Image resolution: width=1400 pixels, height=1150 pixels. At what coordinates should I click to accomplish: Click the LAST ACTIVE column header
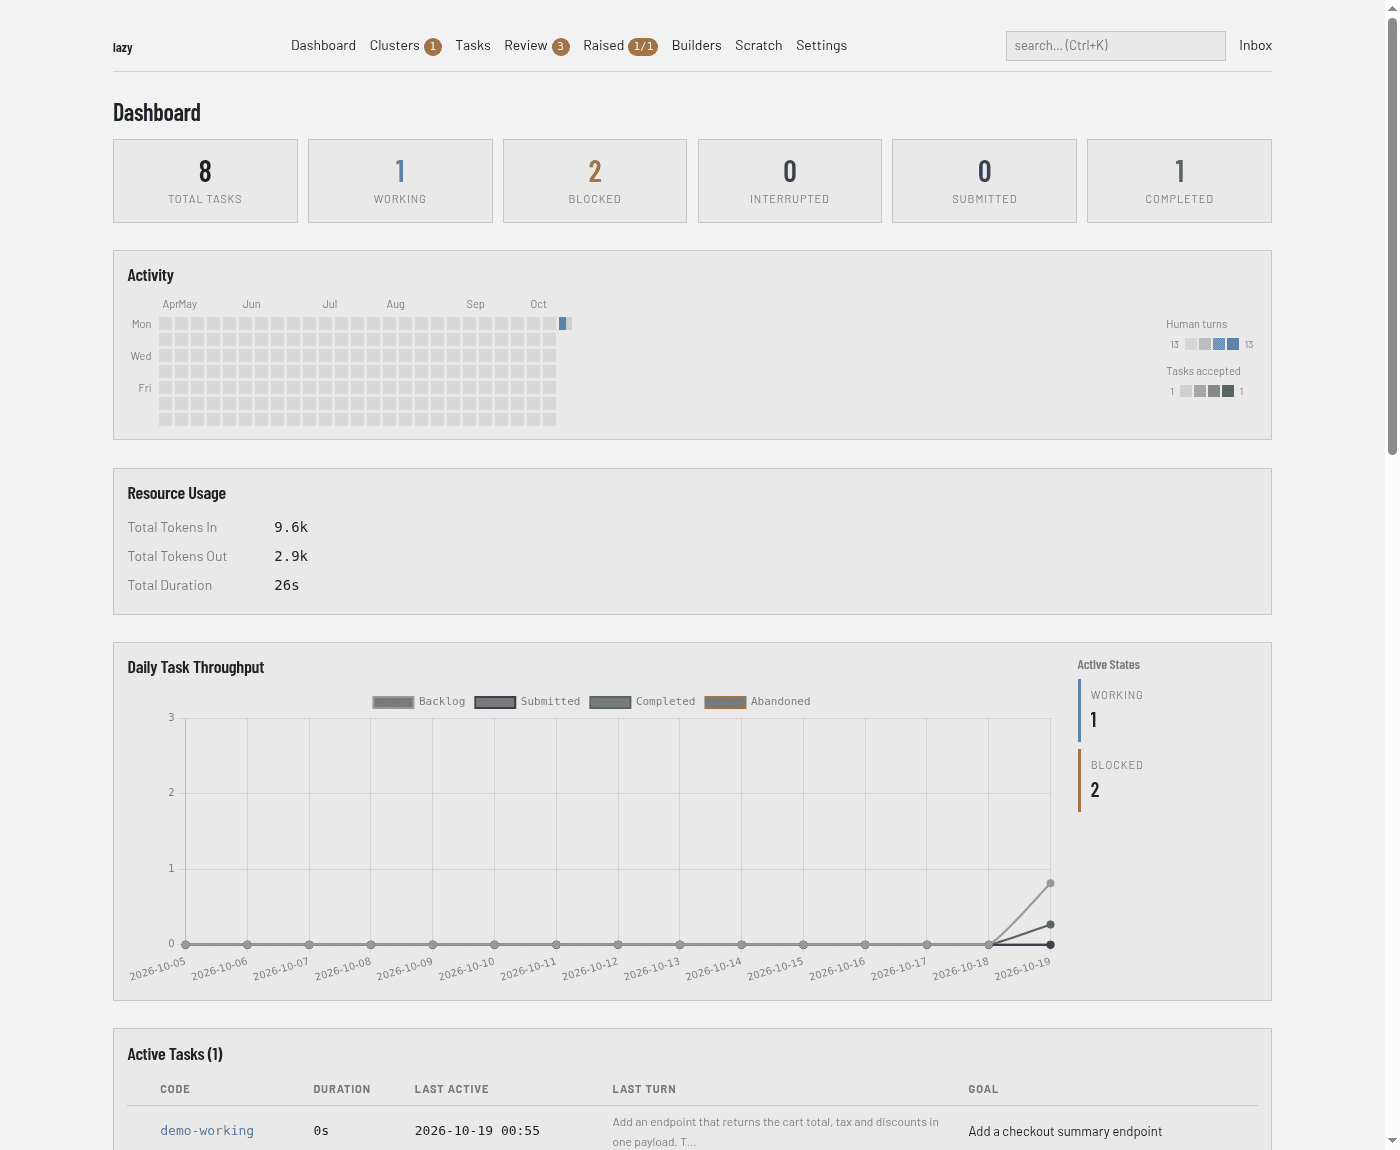(x=452, y=1090)
